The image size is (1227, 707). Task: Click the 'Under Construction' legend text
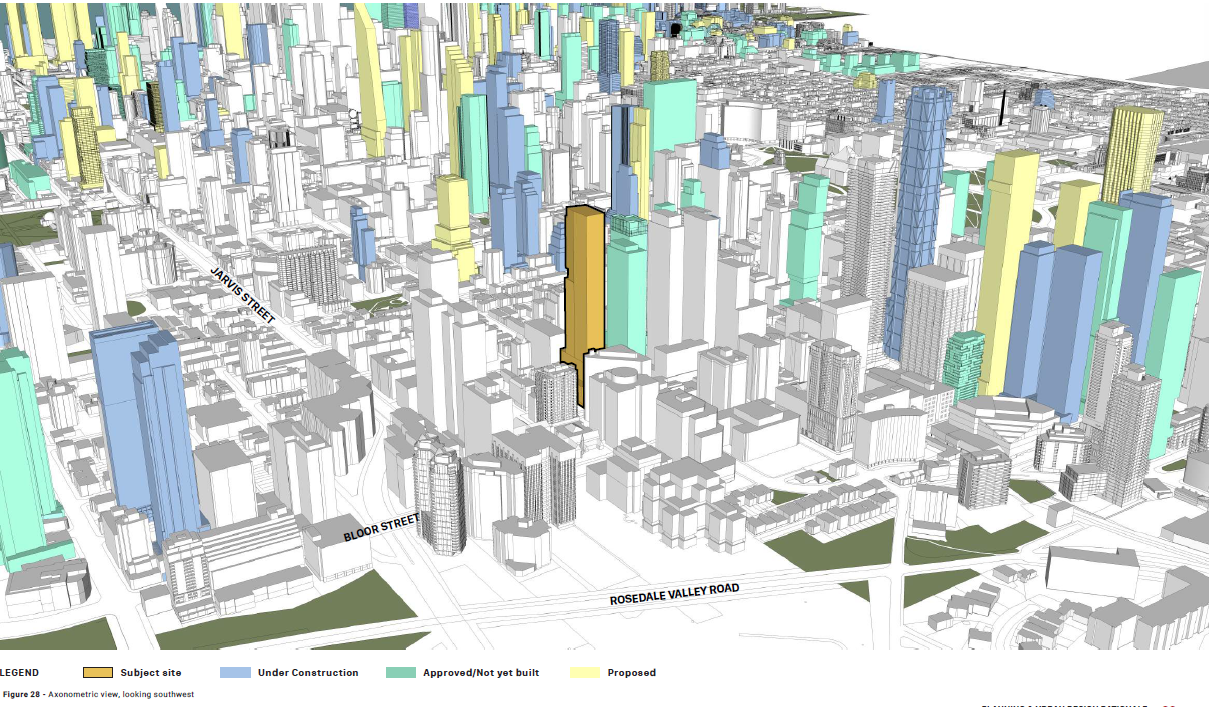click(308, 673)
